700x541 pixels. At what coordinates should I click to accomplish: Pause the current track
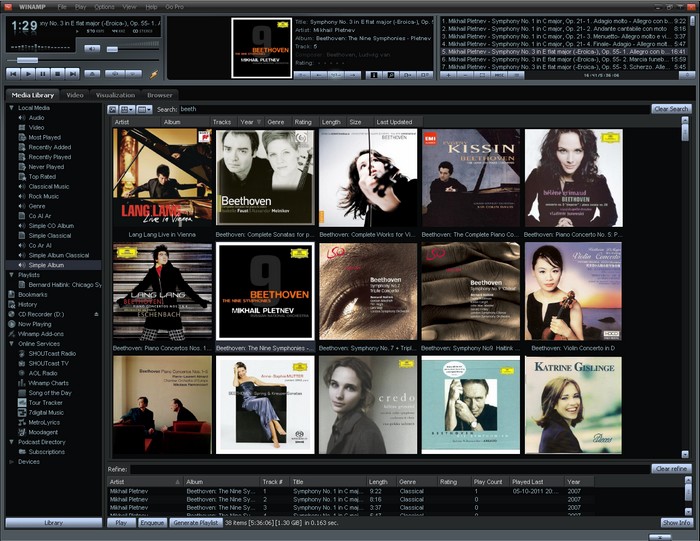pos(43,74)
